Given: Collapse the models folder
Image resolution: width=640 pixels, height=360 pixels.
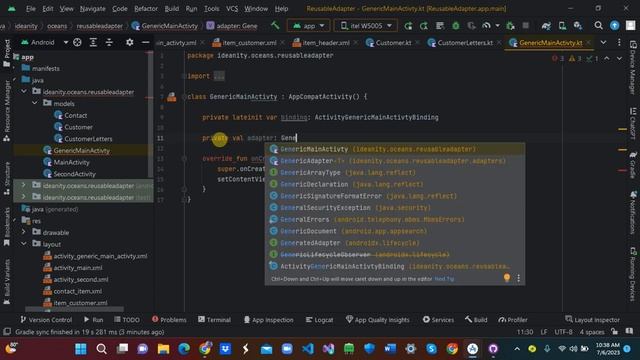Looking at the screenshot, I should click(x=35, y=103).
